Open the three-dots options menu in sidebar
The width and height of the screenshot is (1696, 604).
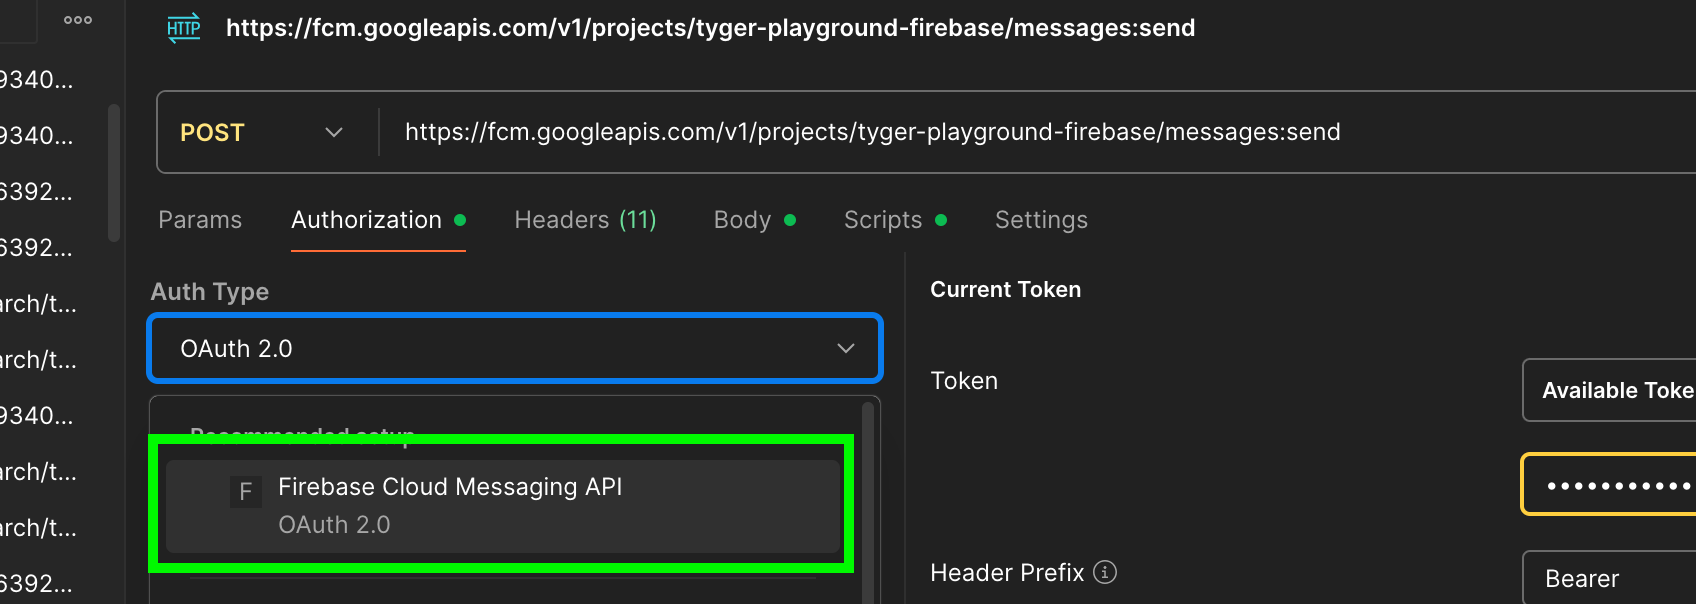pyautogui.click(x=78, y=20)
